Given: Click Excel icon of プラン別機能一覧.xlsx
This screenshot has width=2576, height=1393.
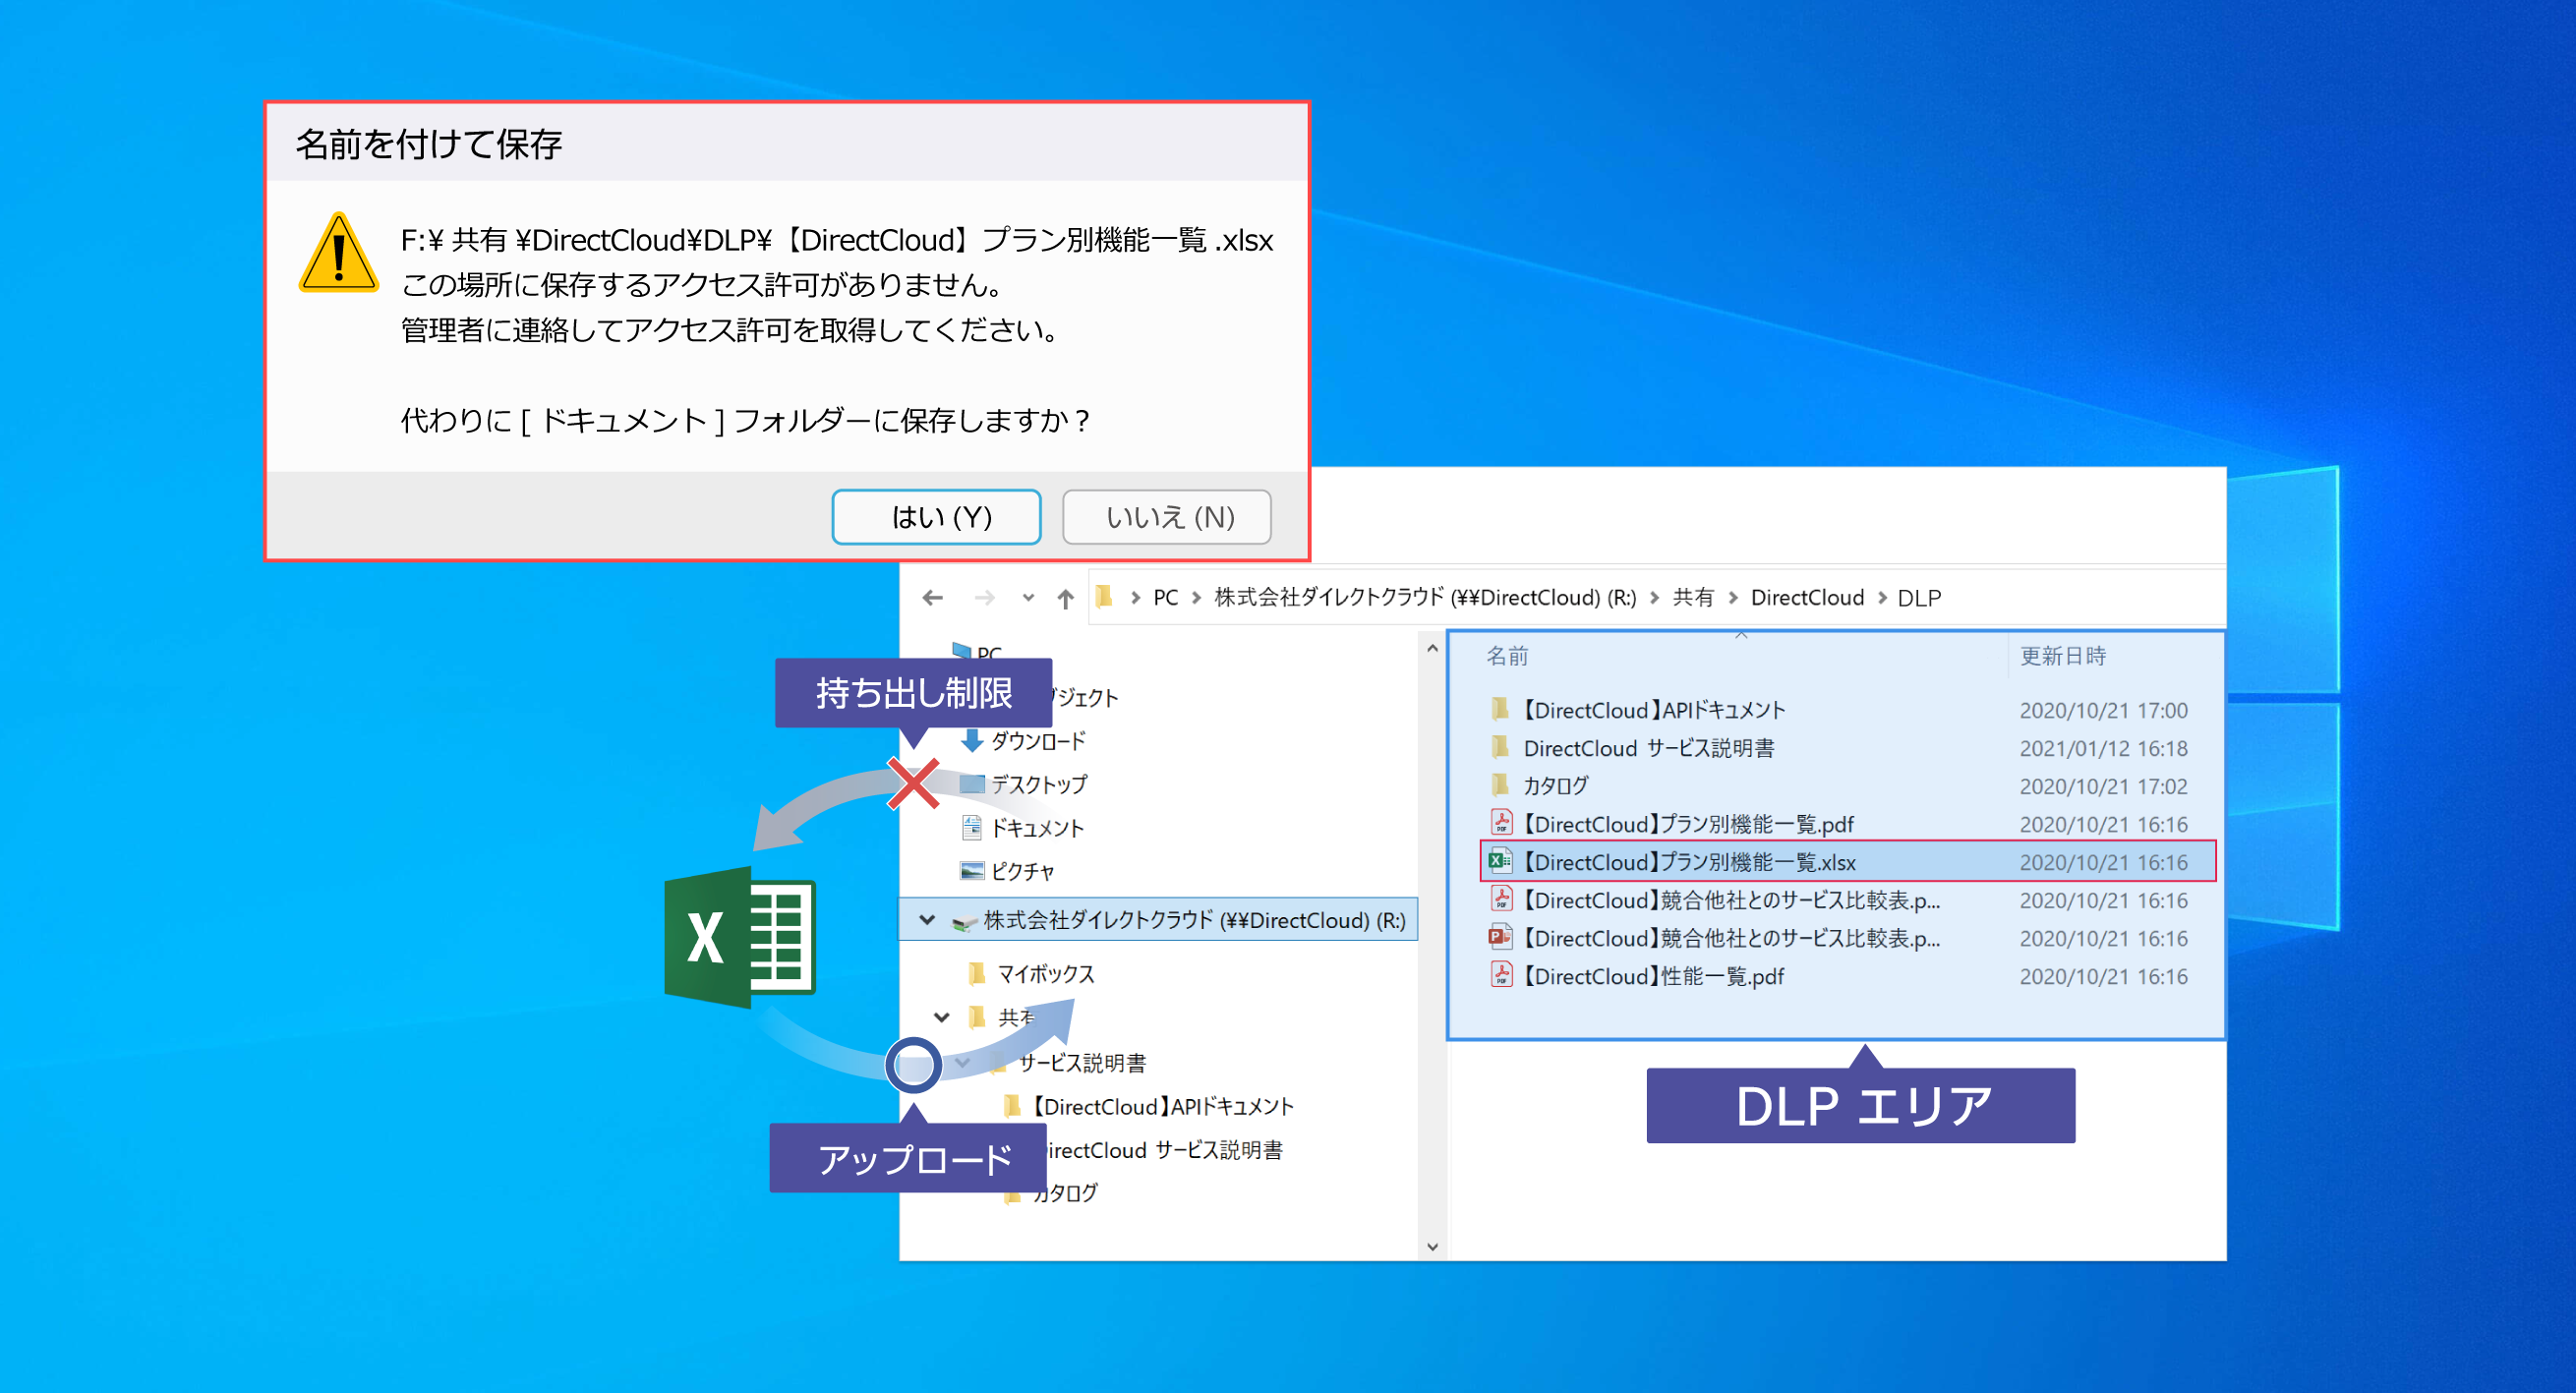Looking at the screenshot, I should (1500, 861).
